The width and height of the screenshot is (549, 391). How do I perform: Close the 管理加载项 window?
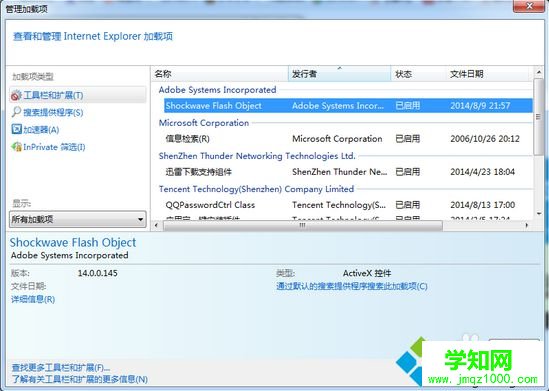[529, 6]
